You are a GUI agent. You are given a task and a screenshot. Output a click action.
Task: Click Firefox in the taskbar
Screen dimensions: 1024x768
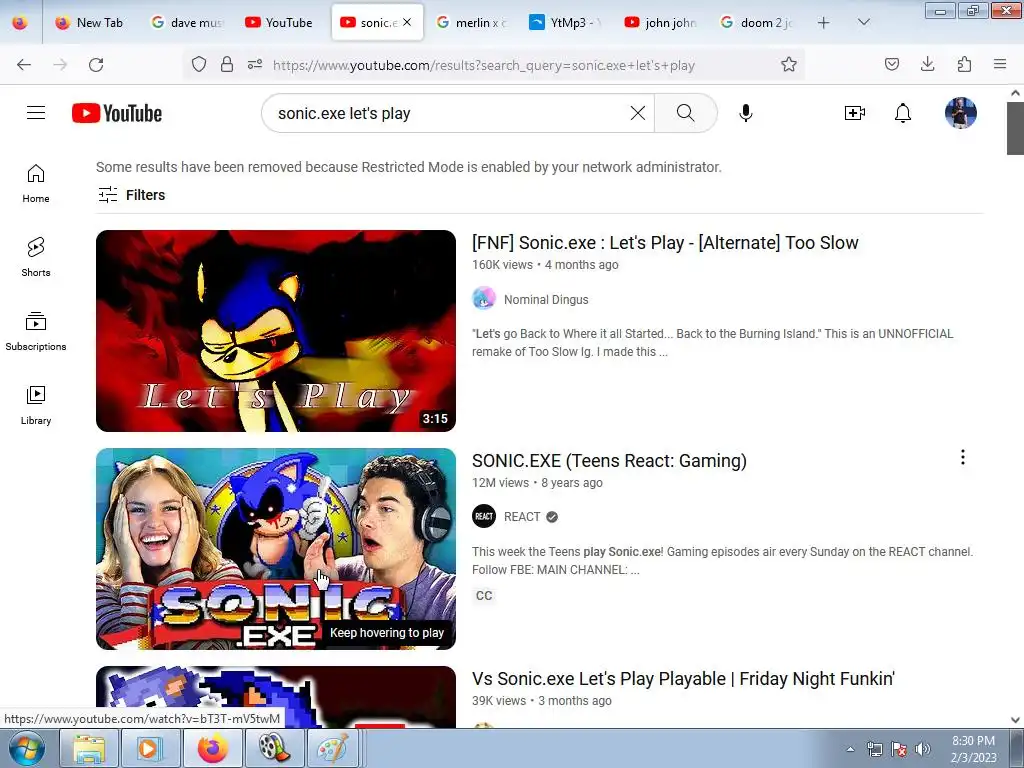tap(212, 748)
